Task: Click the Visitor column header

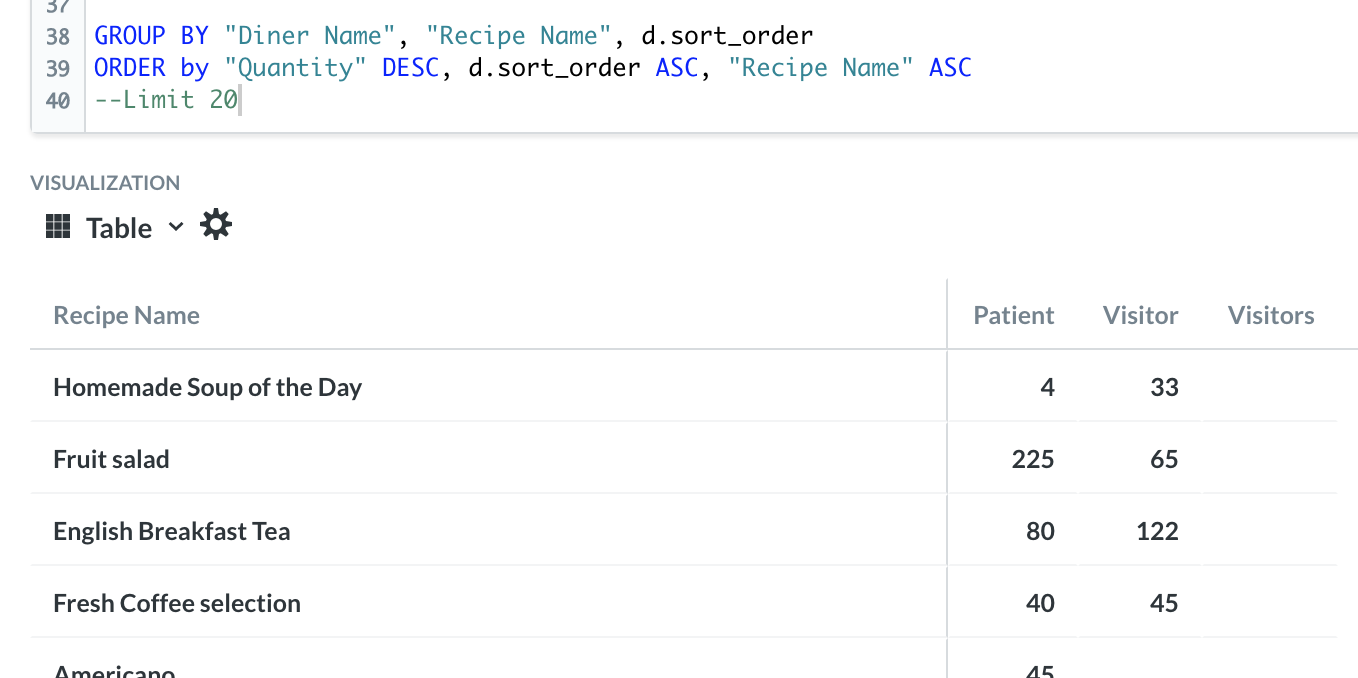Action: coord(1140,315)
